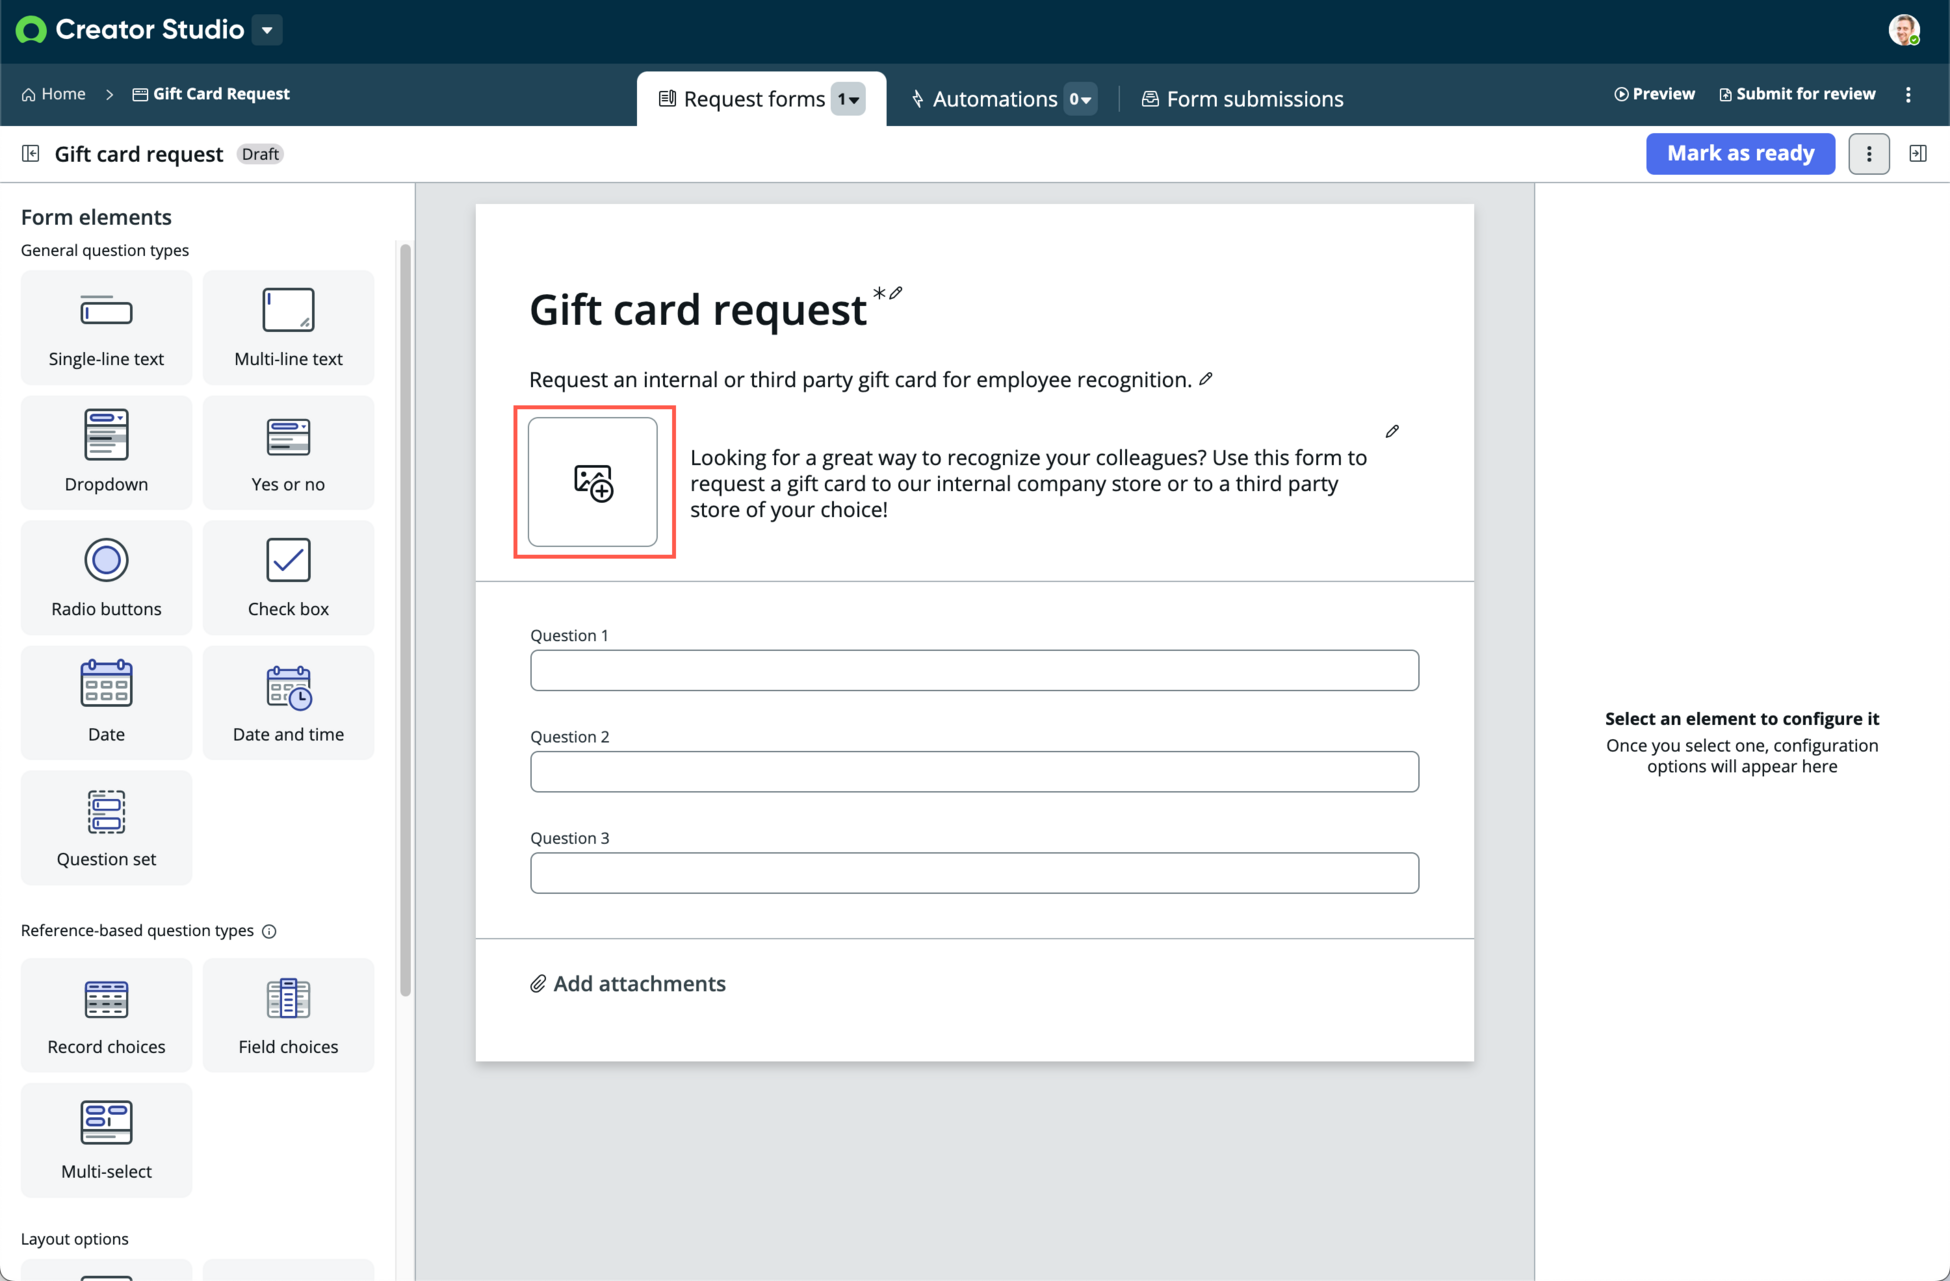Click the Preview button
The width and height of the screenshot is (1950, 1281).
[x=1654, y=94]
